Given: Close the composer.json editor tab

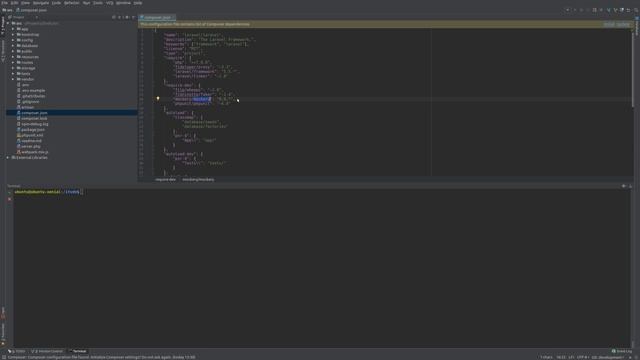Looking at the screenshot, I should [x=173, y=18].
